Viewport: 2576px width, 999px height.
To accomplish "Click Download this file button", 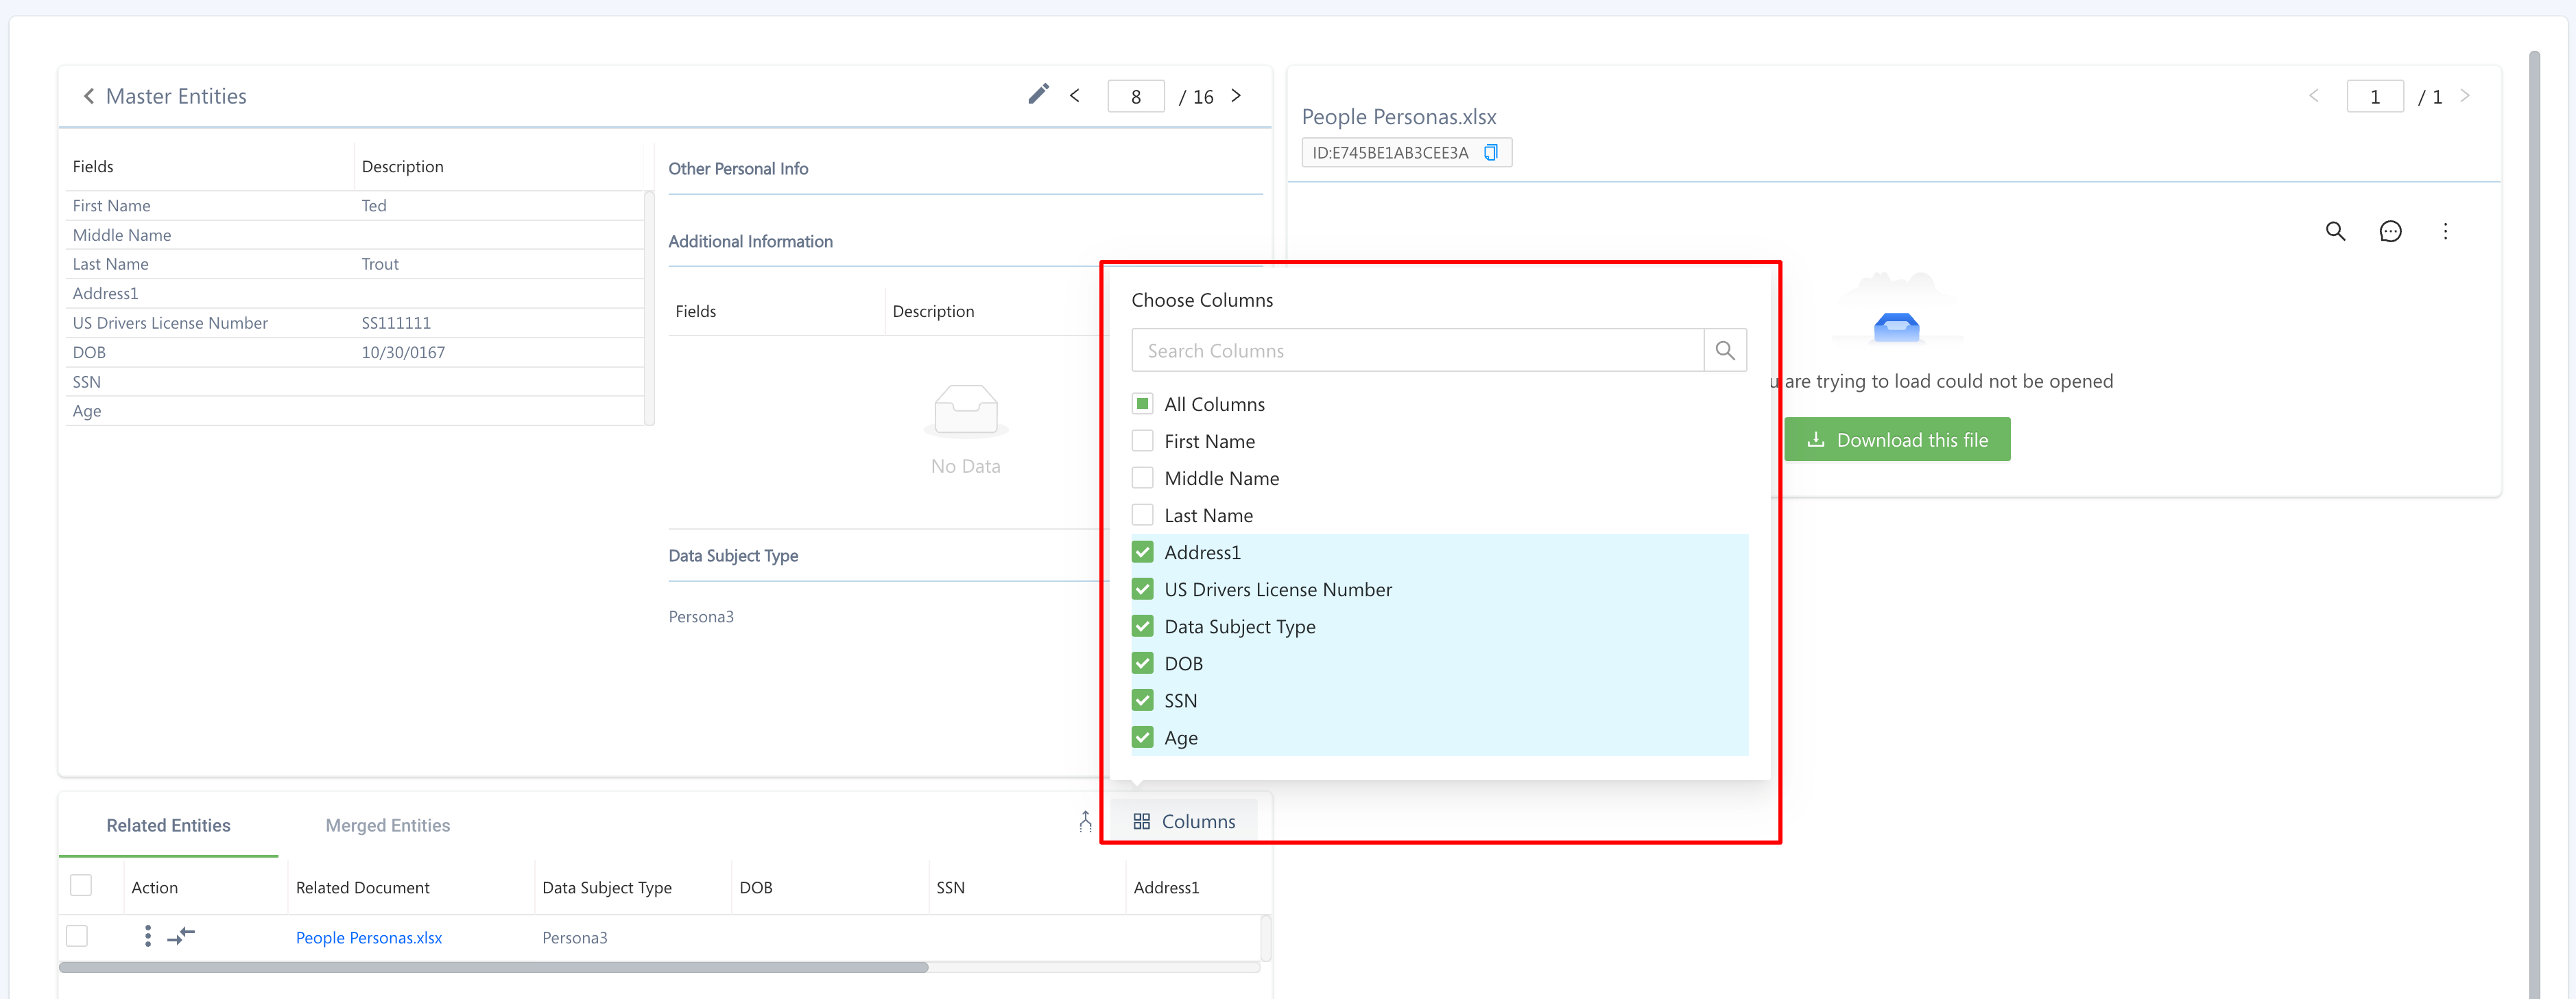I will pos(1896,440).
